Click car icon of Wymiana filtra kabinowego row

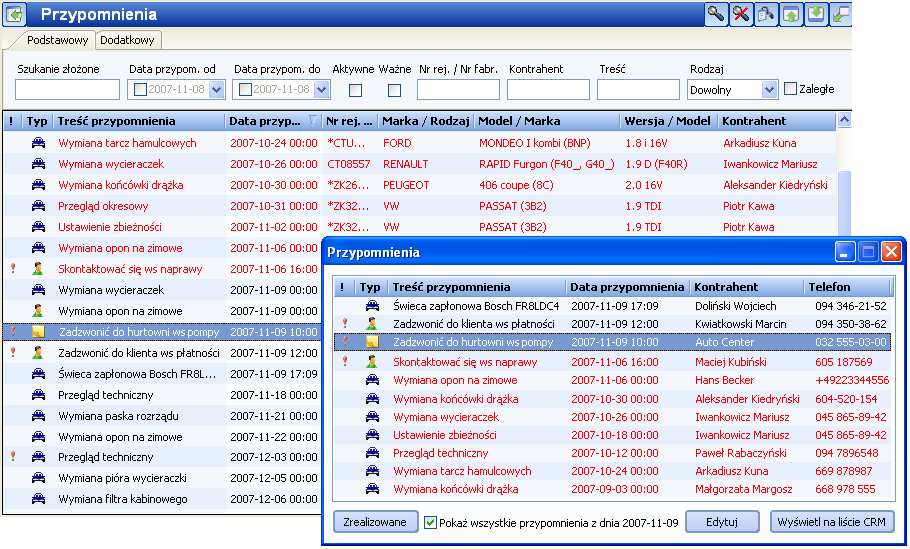[x=38, y=499]
